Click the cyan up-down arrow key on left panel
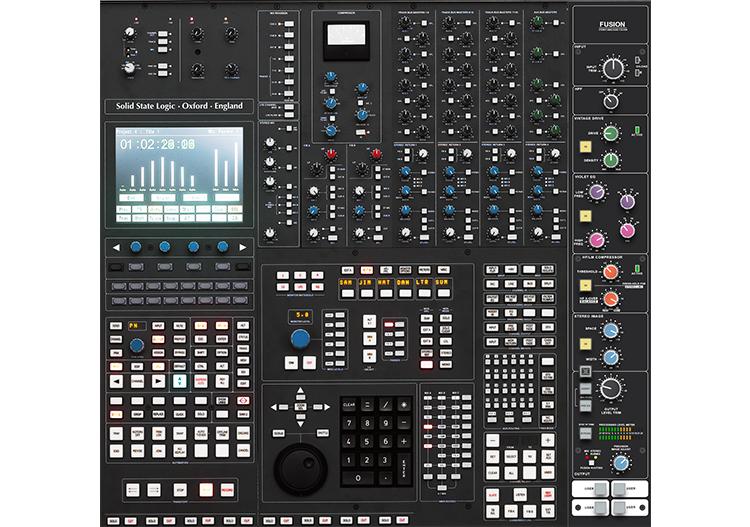 point(179,381)
